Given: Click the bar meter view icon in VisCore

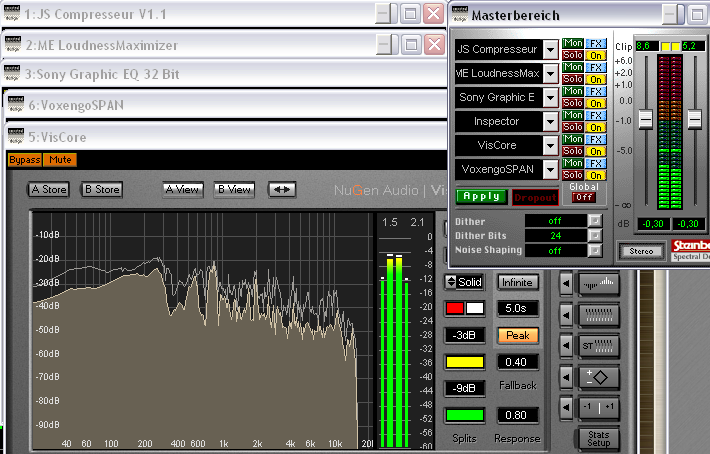Looking at the screenshot, I should 599,315.
